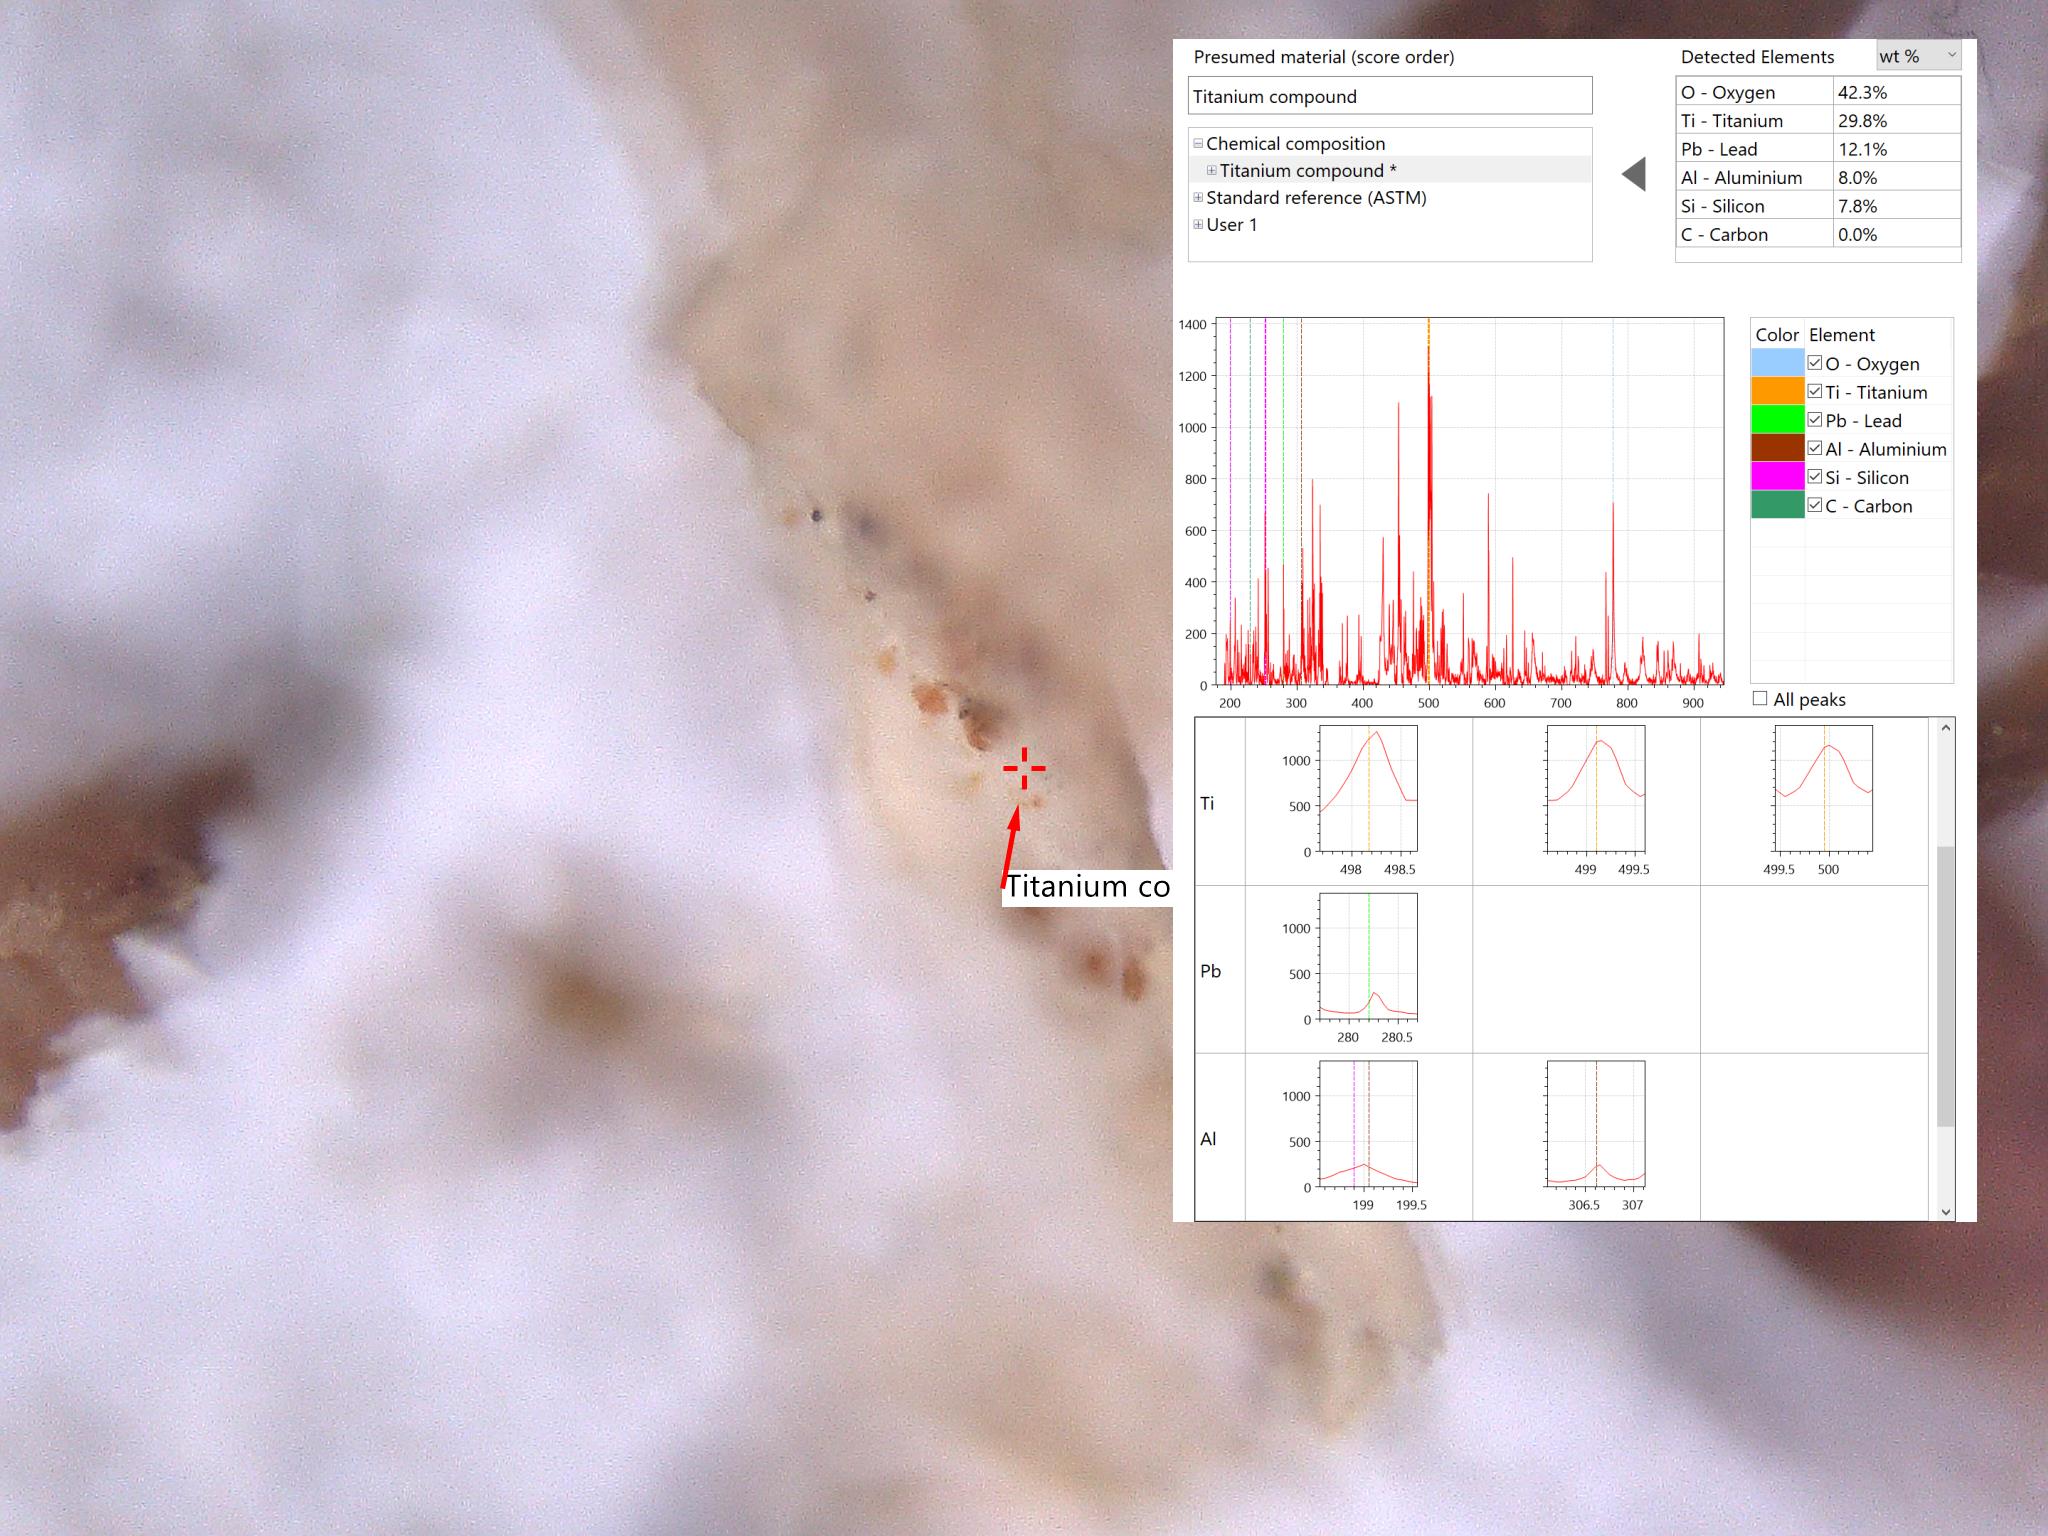
Task: Toggle the Pb - Lead checkbox
Action: click(1815, 420)
